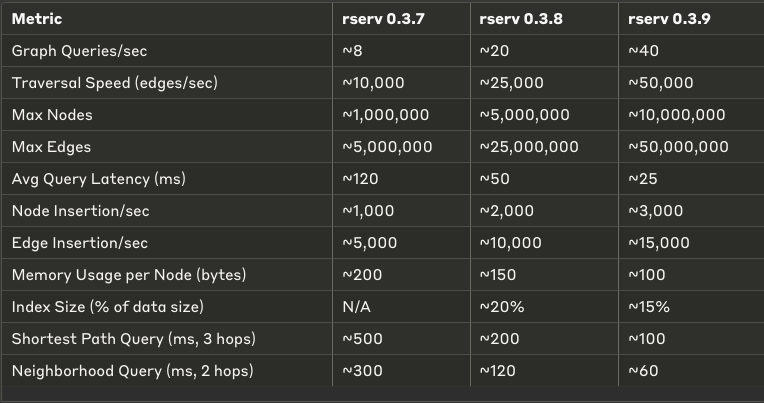Click the rserv 0.3.9 column header
The image size is (764, 403).
(x=669, y=19)
